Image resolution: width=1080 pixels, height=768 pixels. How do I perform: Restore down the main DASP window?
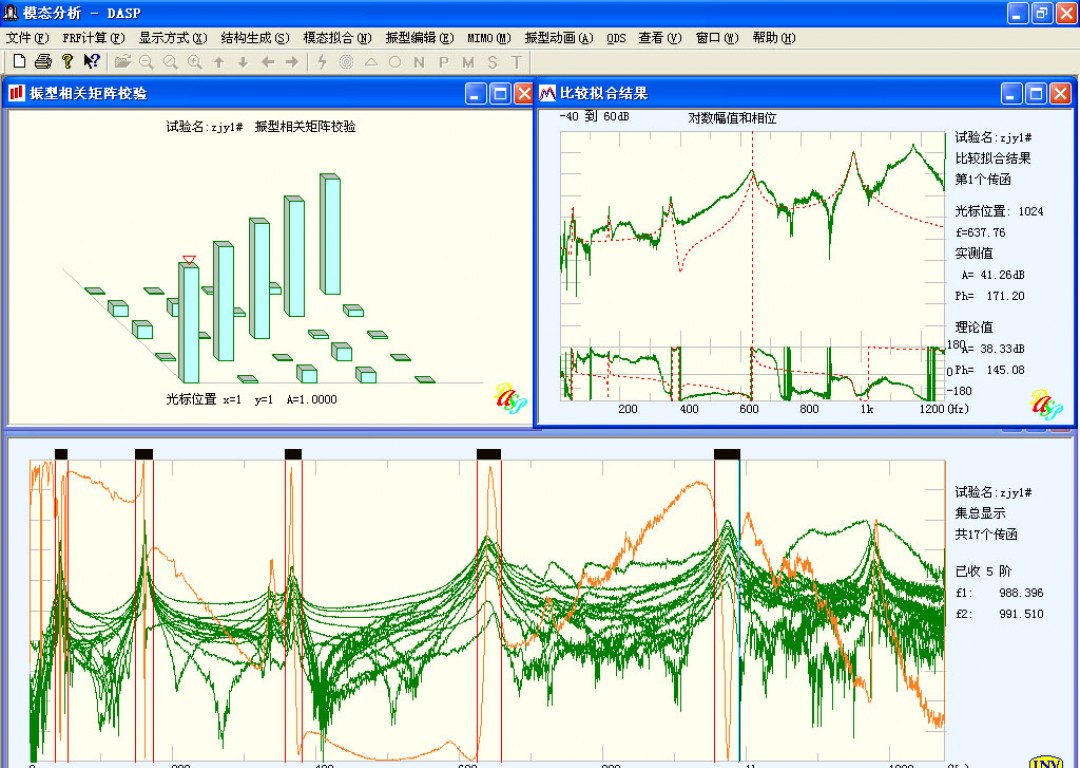[x=1042, y=12]
